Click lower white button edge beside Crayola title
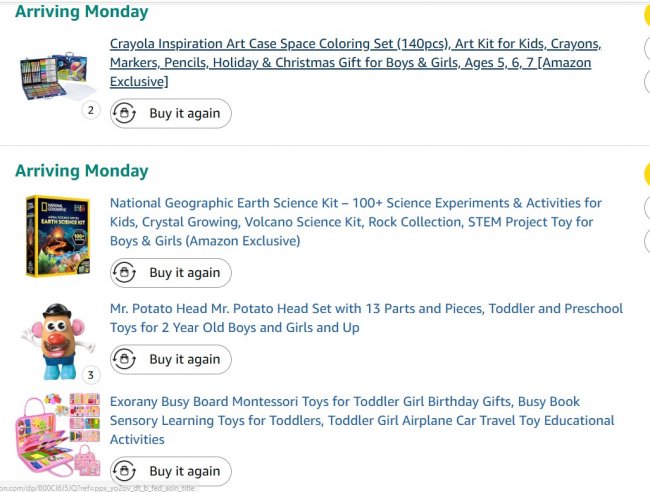This screenshot has height=492, width=650. coord(646,81)
